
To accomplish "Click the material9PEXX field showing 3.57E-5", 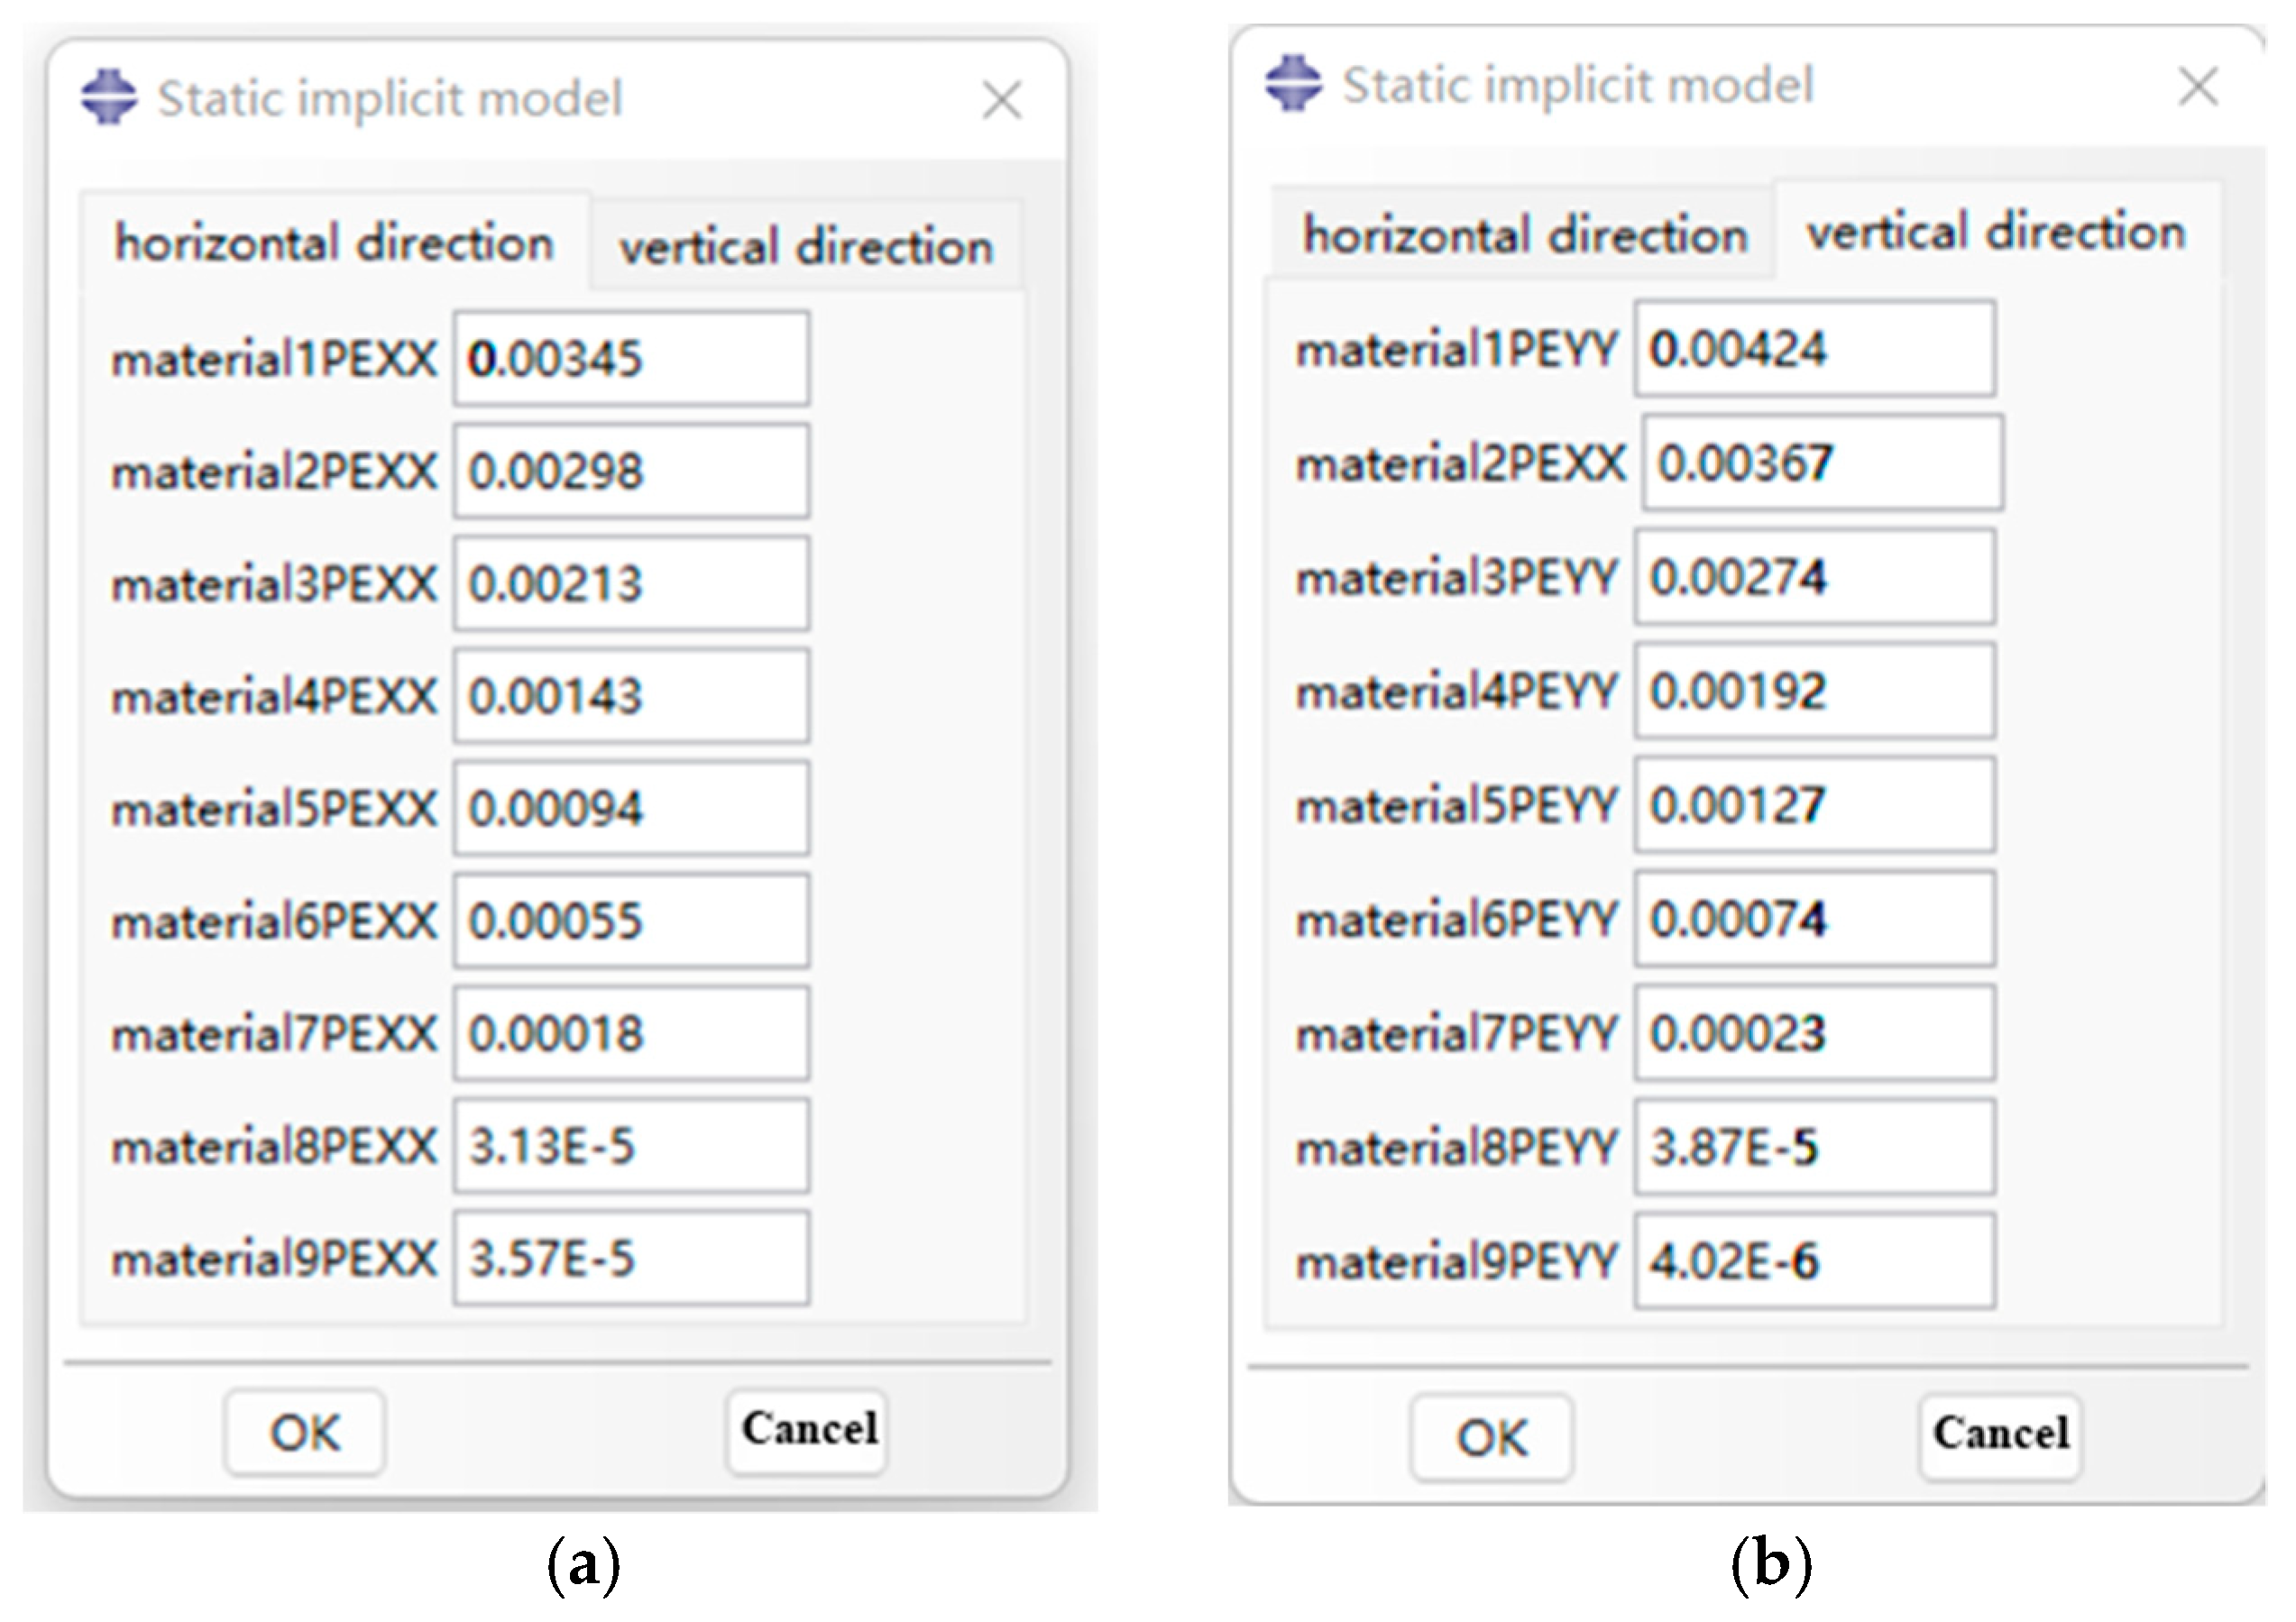I will [x=631, y=1259].
